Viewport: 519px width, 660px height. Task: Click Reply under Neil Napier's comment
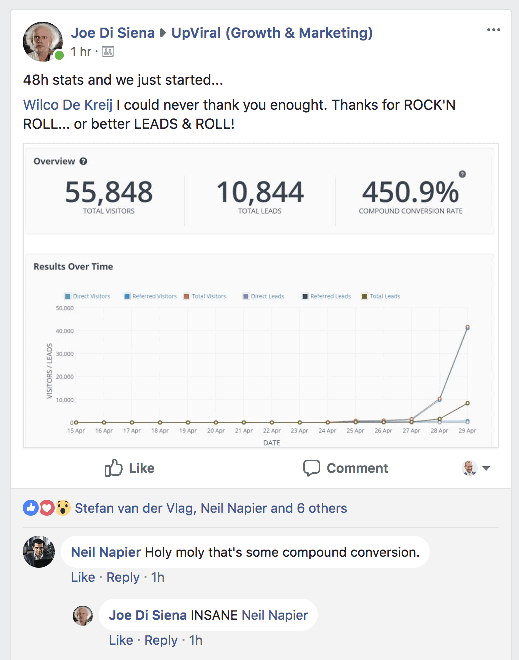tap(122, 577)
